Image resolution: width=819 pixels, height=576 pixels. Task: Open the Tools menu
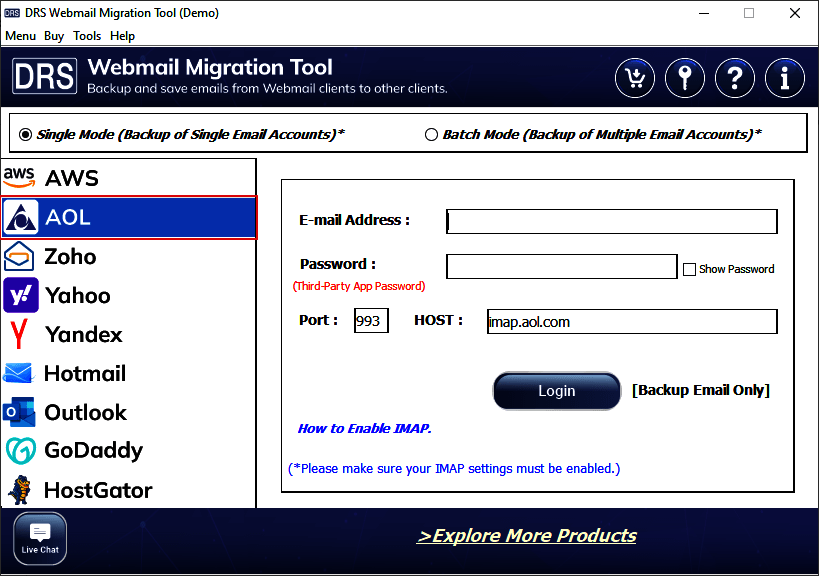(x=87, y=36)
